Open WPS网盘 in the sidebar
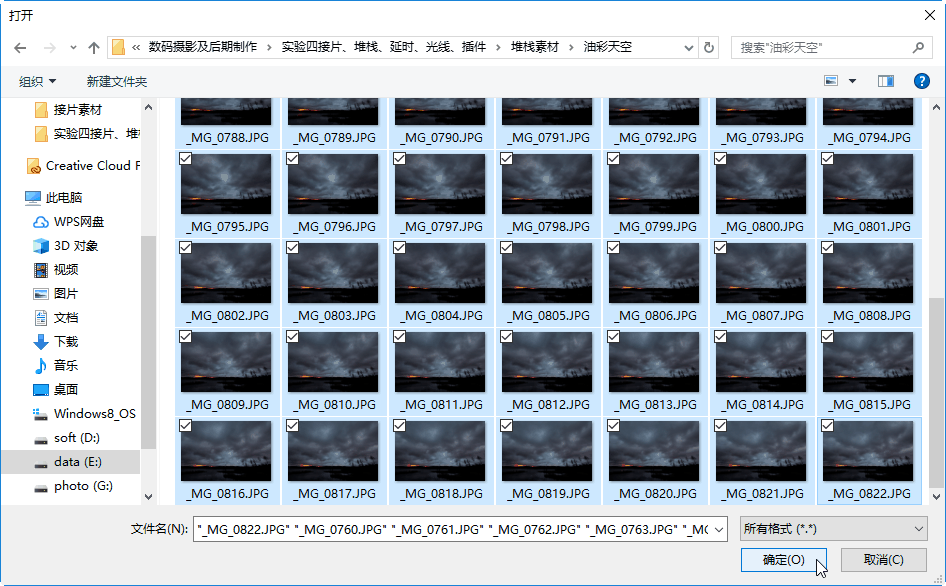Viewport: 946px width, 586px height. click(x=78, y=222)
